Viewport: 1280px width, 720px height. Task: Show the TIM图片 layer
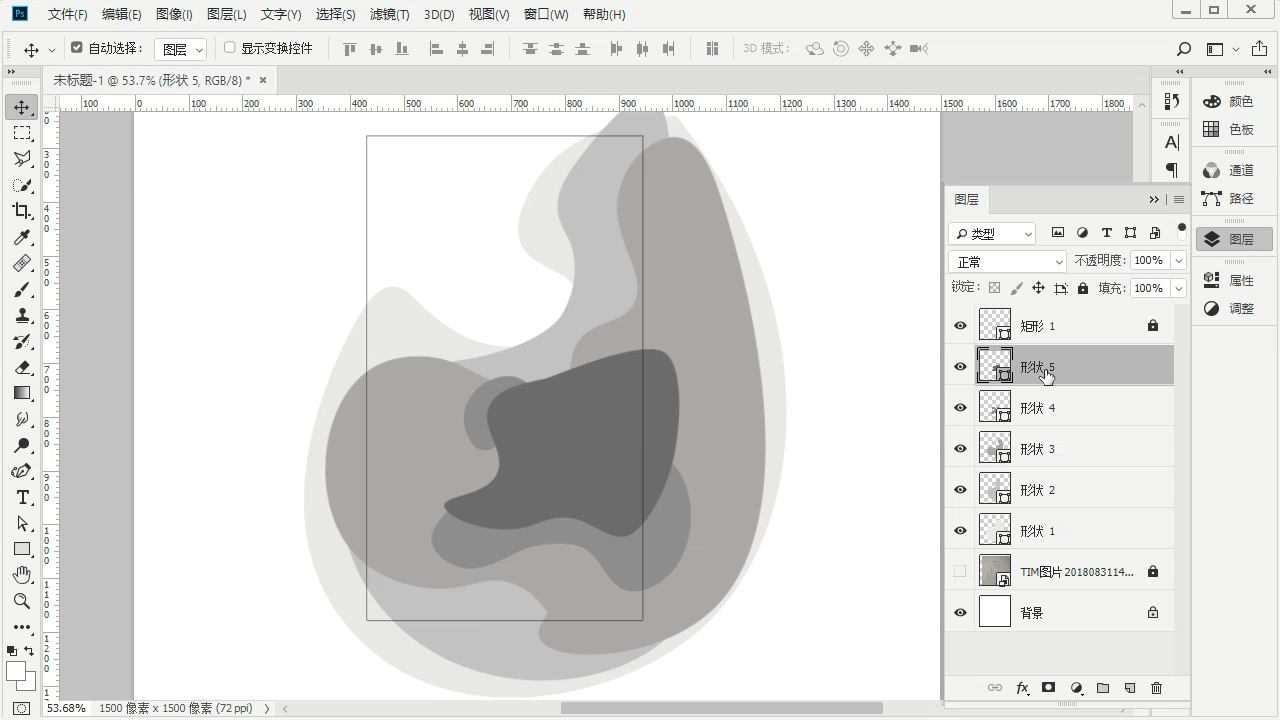(x=960, y=572)
